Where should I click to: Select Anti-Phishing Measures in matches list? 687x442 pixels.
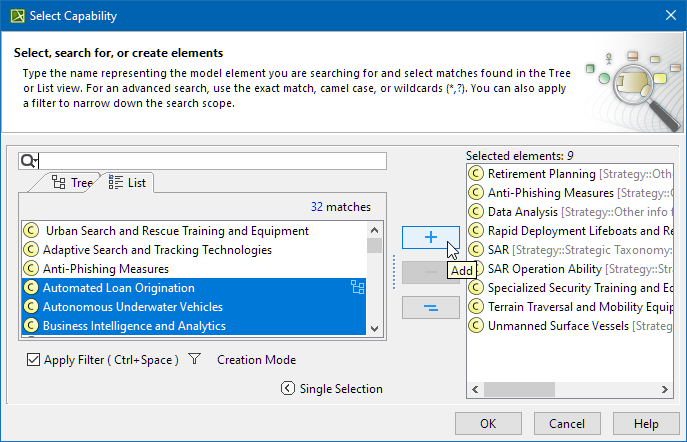(105, 269)
